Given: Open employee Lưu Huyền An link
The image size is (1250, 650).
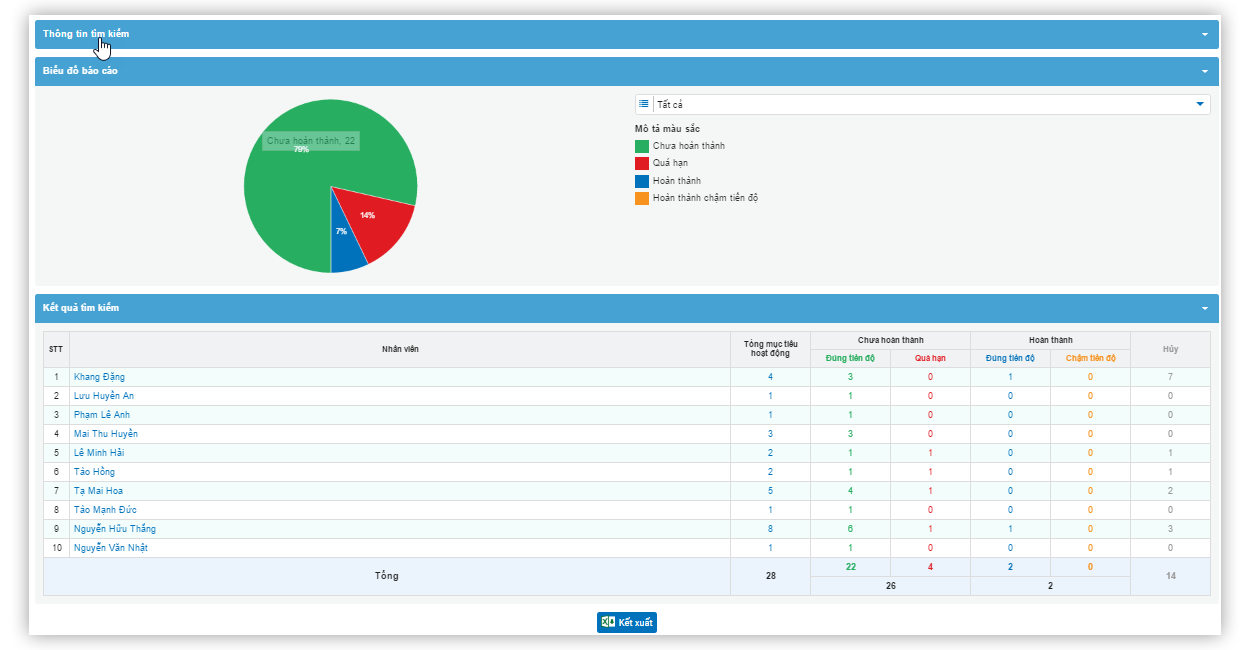Looking at the screenshot, I should [103, 396].
